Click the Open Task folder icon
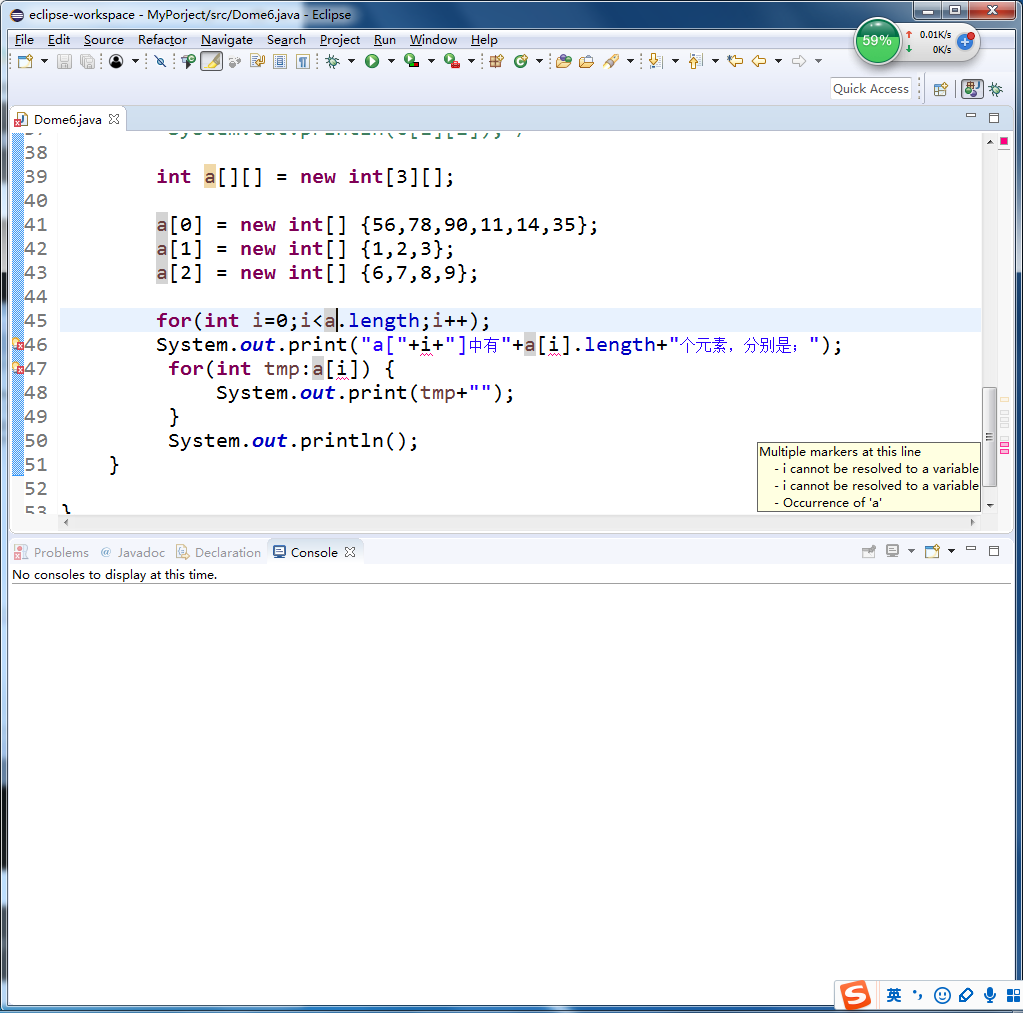1023x1013 pixels. (x=587, y=61)
